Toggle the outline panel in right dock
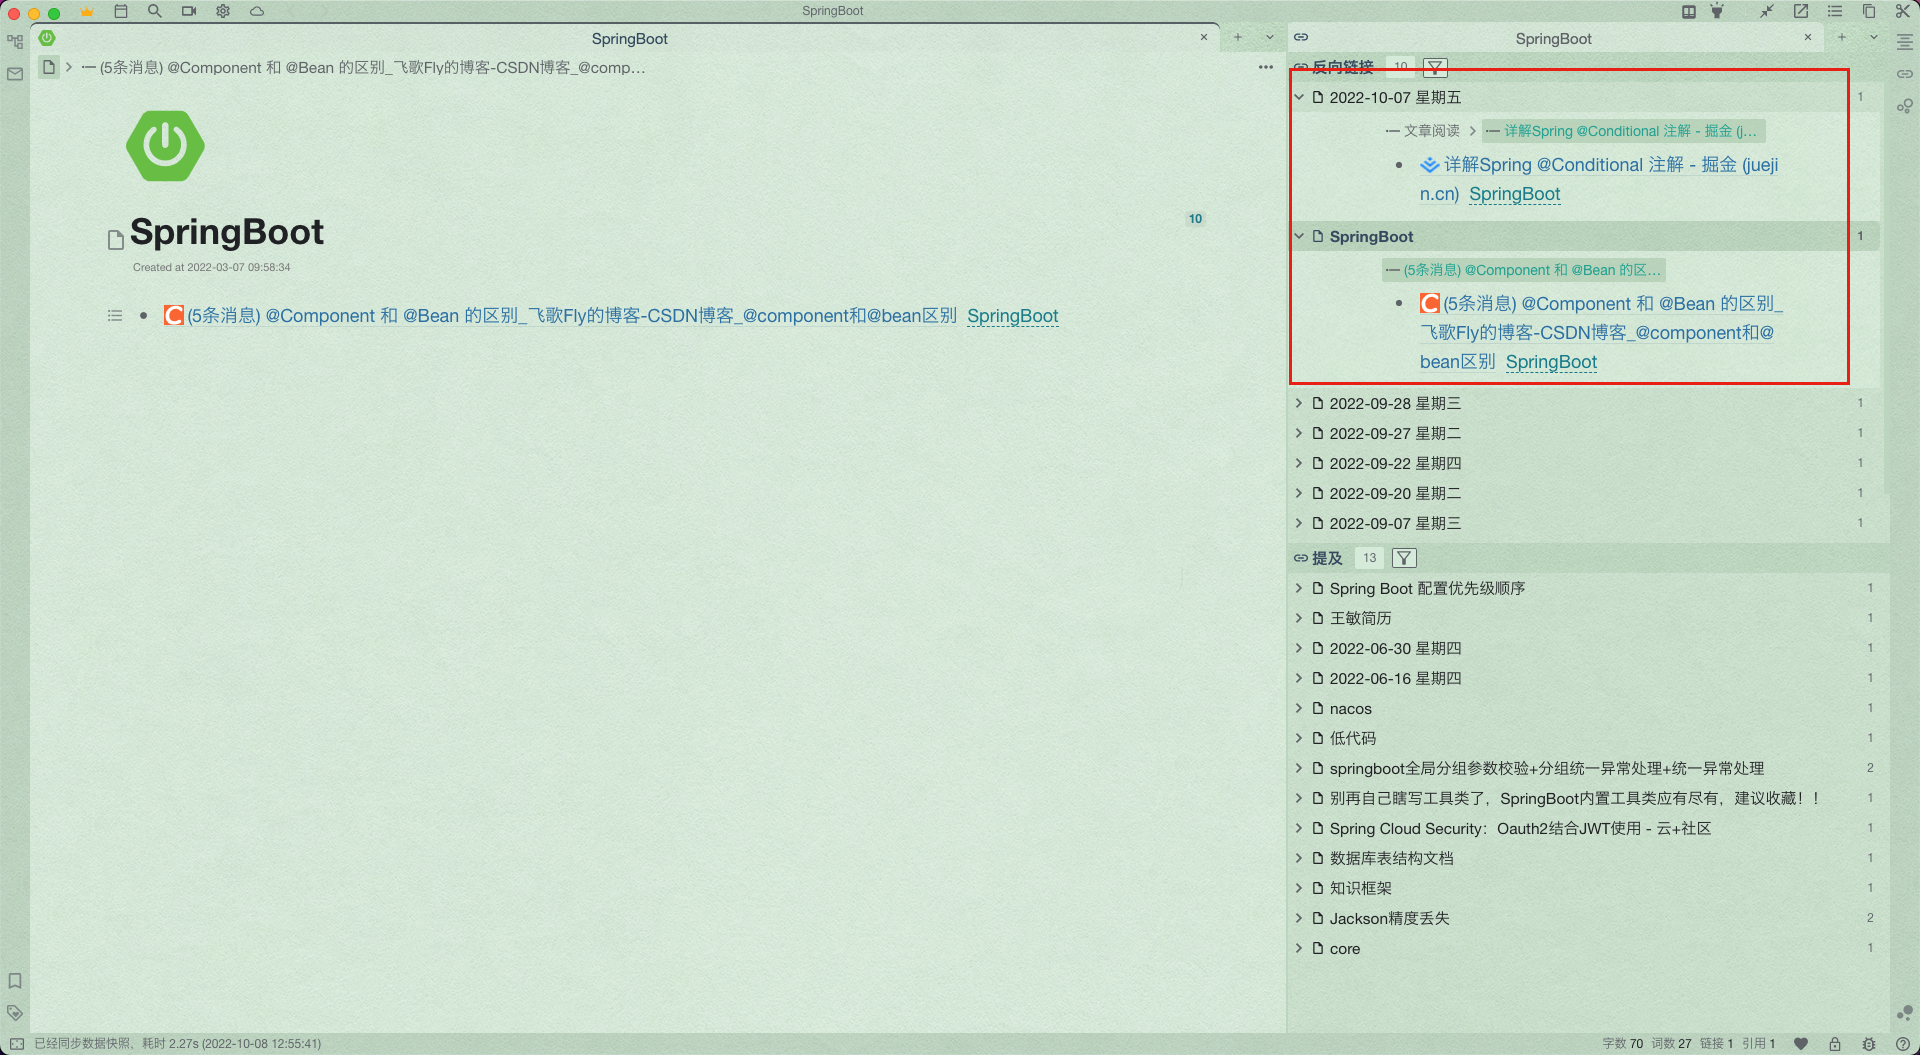Screen dimensions: 1920x1055 1905,42
